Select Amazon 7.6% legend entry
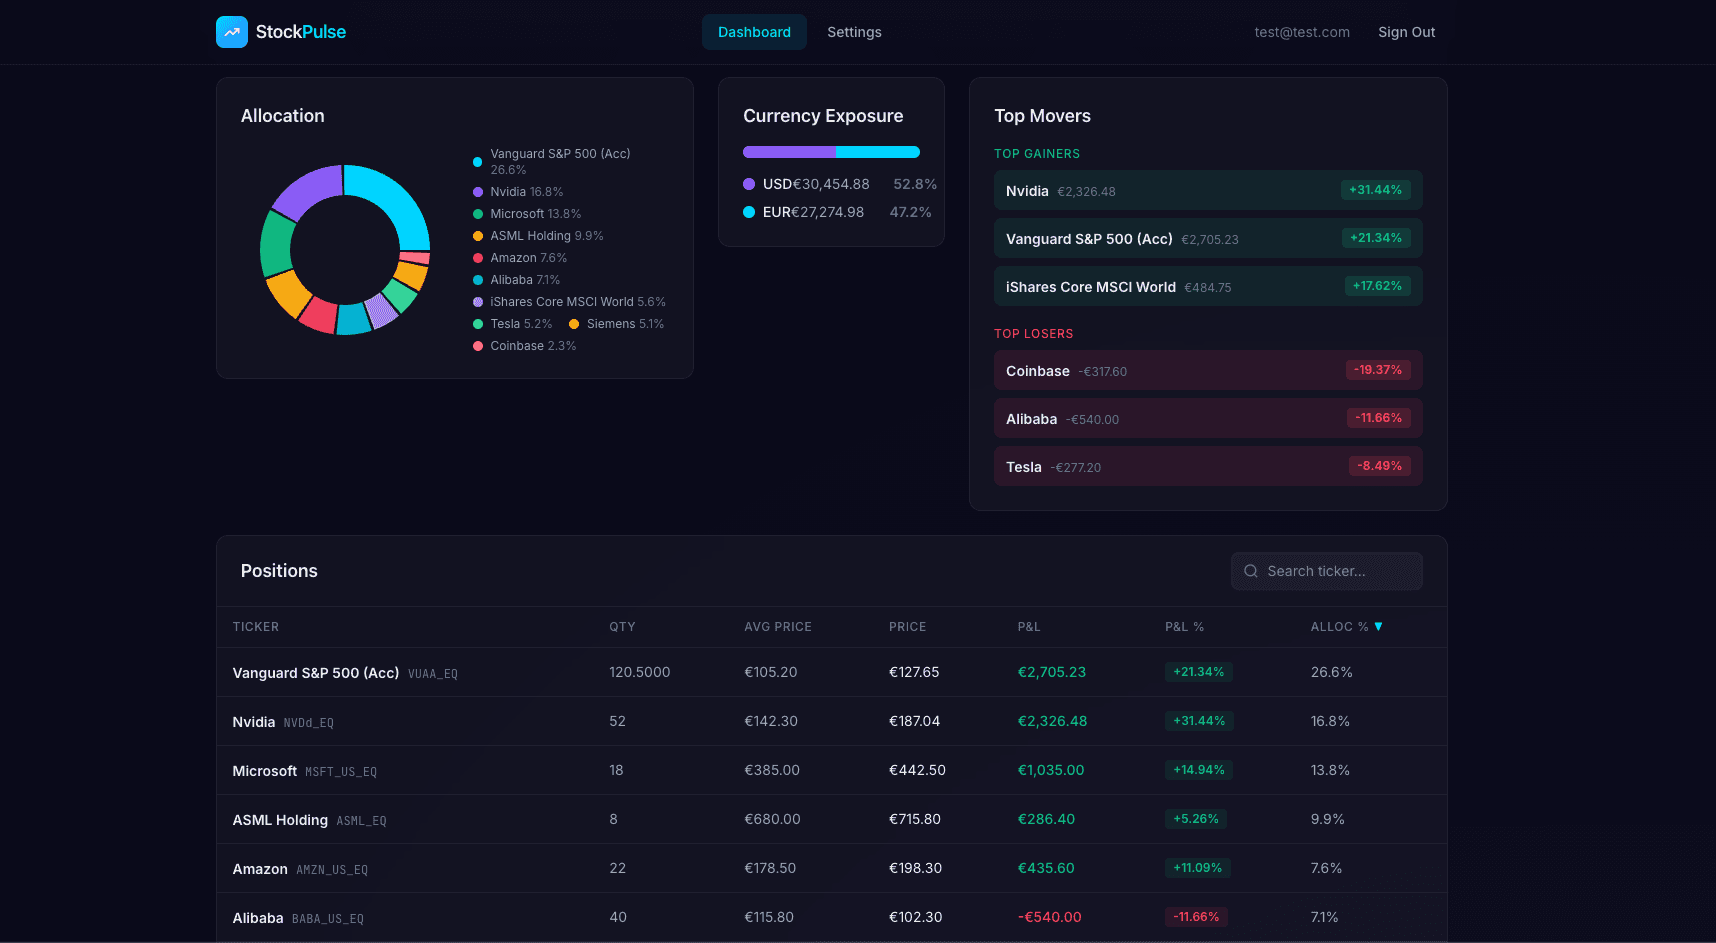 pyautogui.click(x=520, y=258)
